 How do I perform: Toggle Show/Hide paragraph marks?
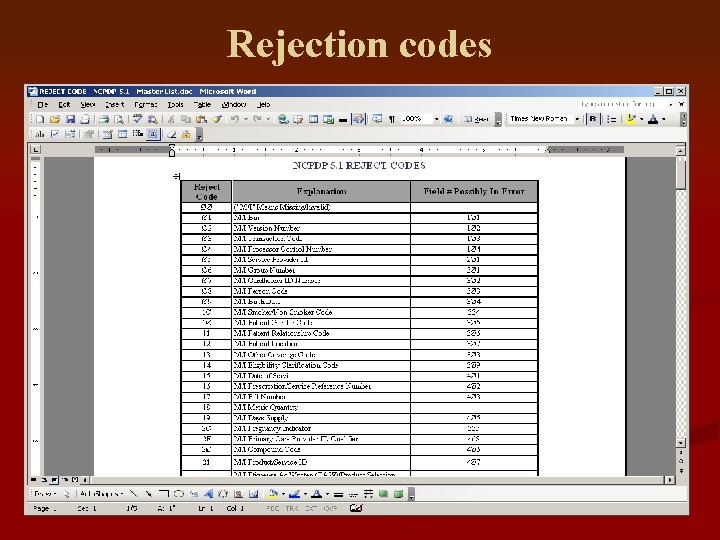[392, 119]
